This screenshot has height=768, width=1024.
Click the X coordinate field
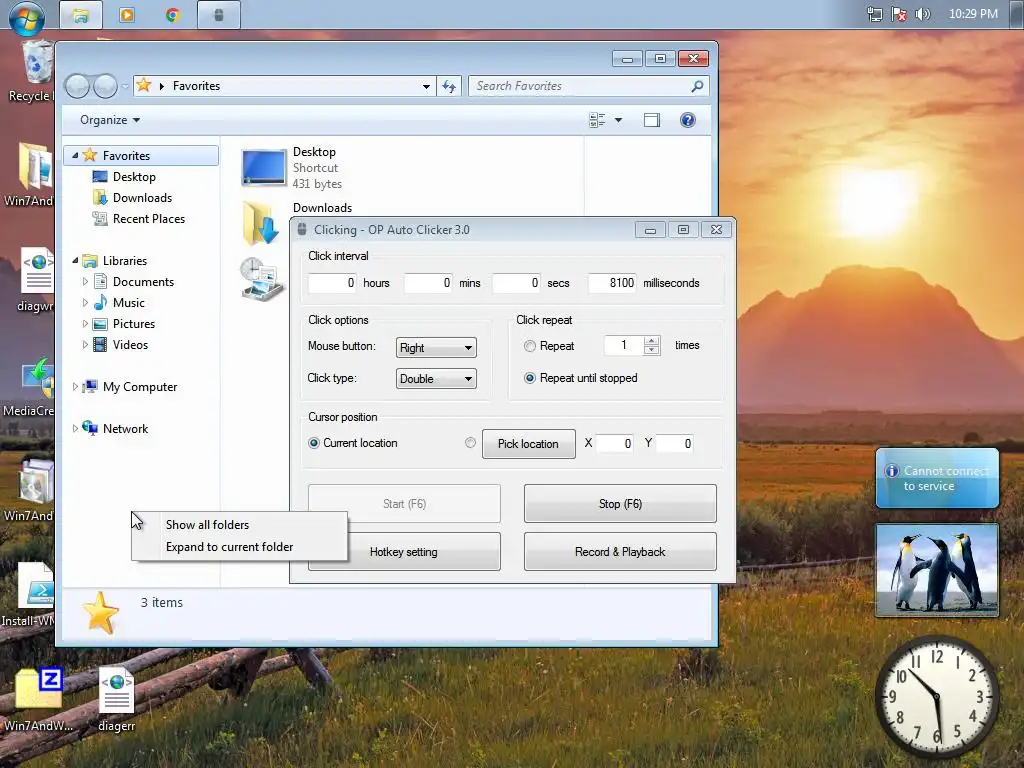(614, 444)
